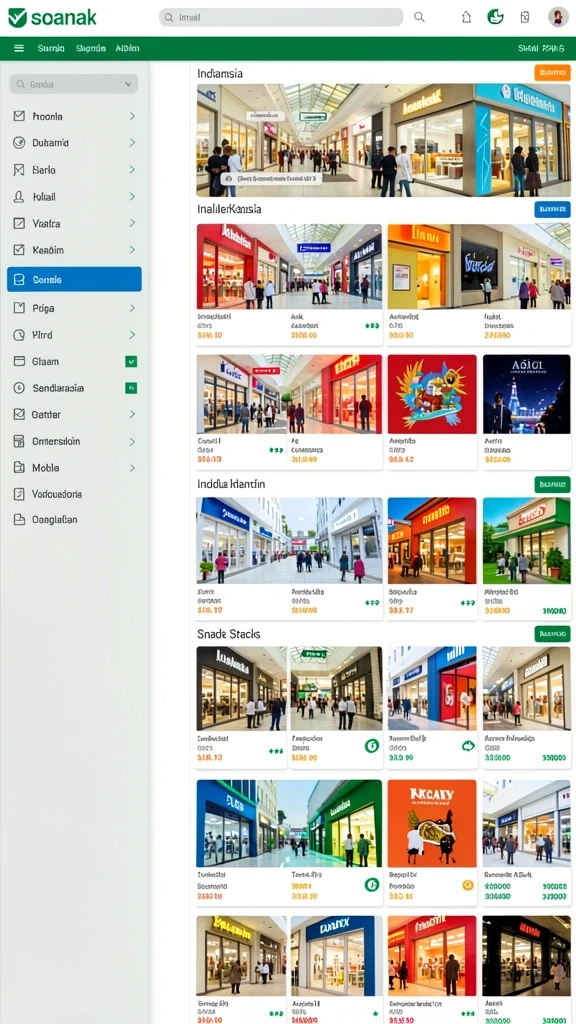
Task: Click the green circular badge on second Snade Stacks card
Action: 372,745
